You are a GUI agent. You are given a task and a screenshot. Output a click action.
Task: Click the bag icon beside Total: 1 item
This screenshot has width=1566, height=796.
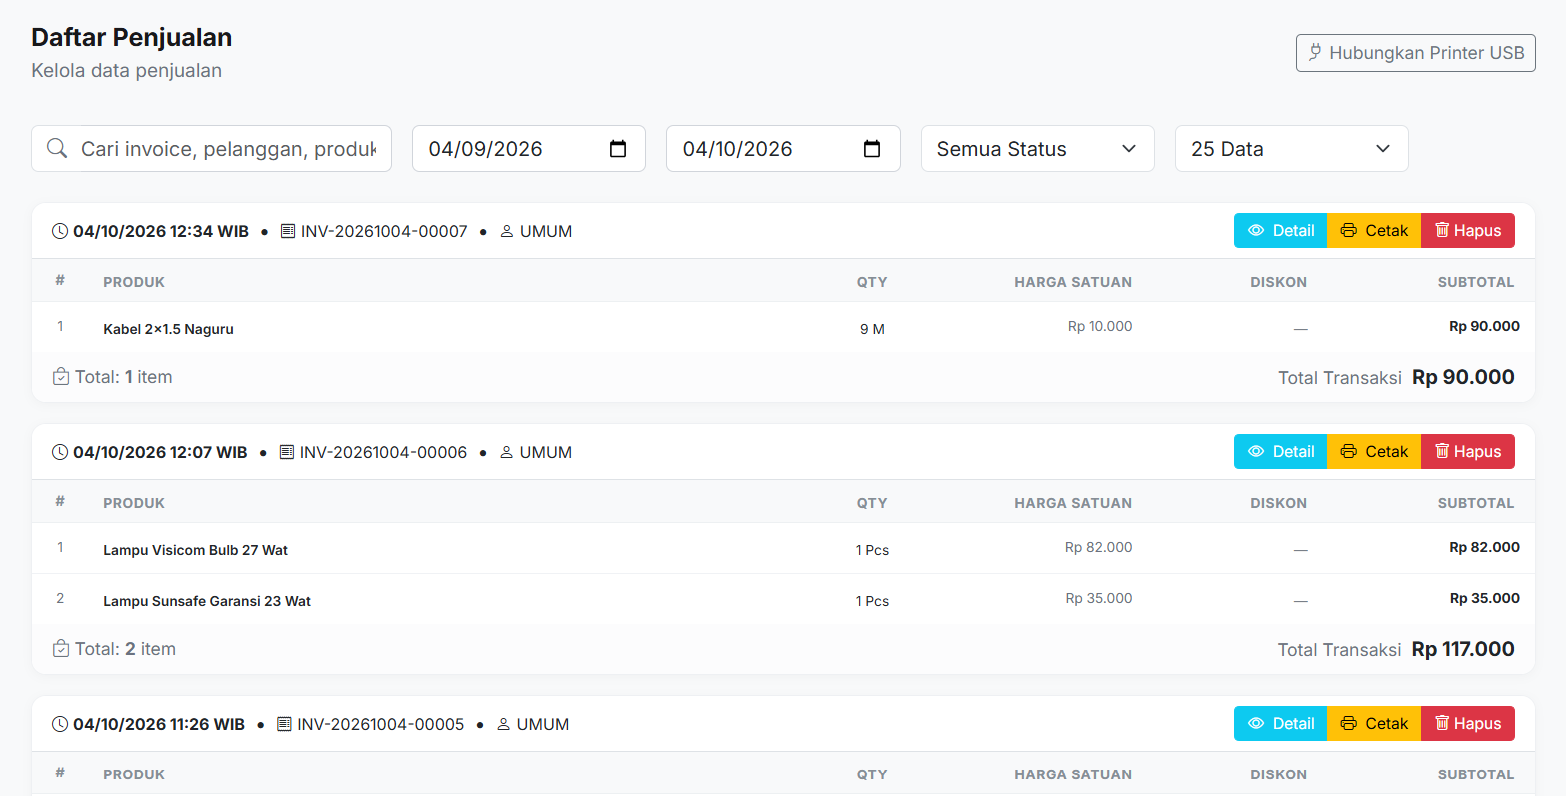(61, 377)
